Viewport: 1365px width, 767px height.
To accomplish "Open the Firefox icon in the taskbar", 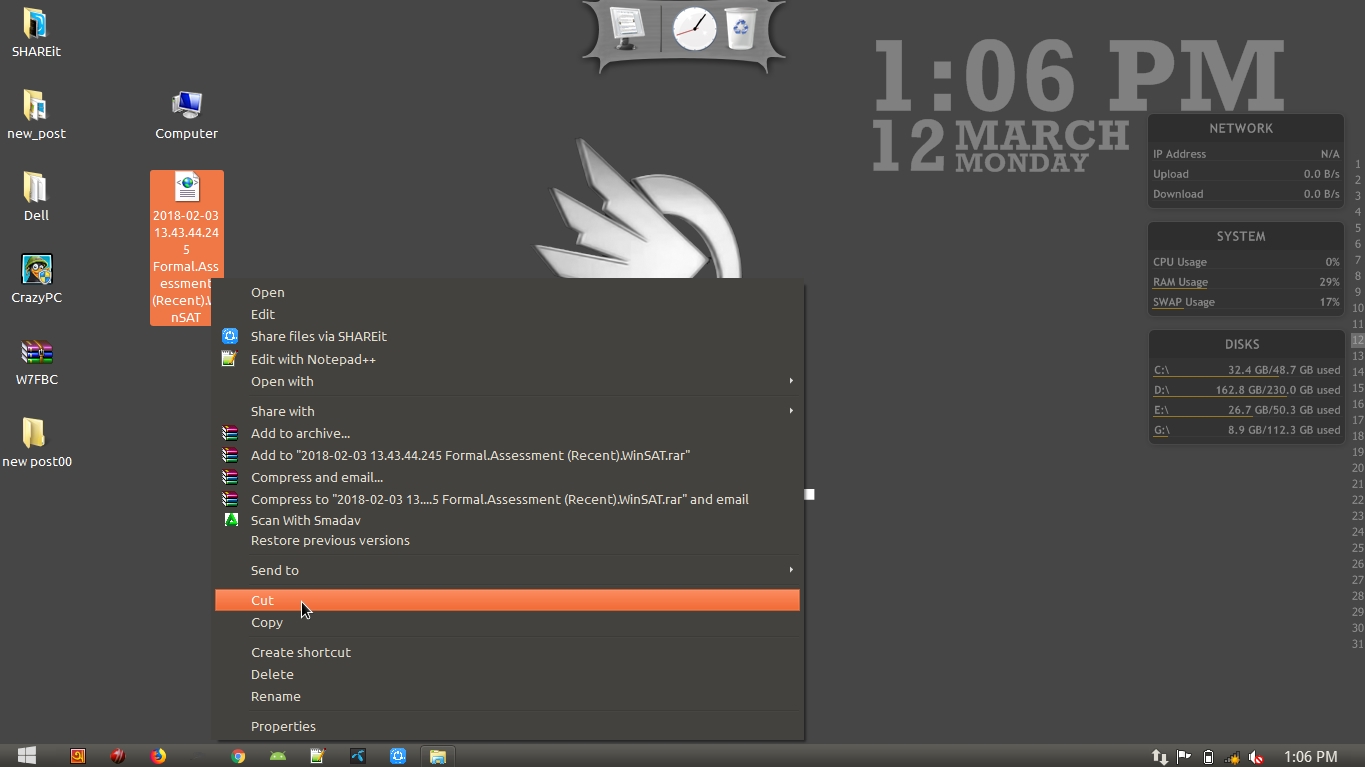I will coord(158,756).
